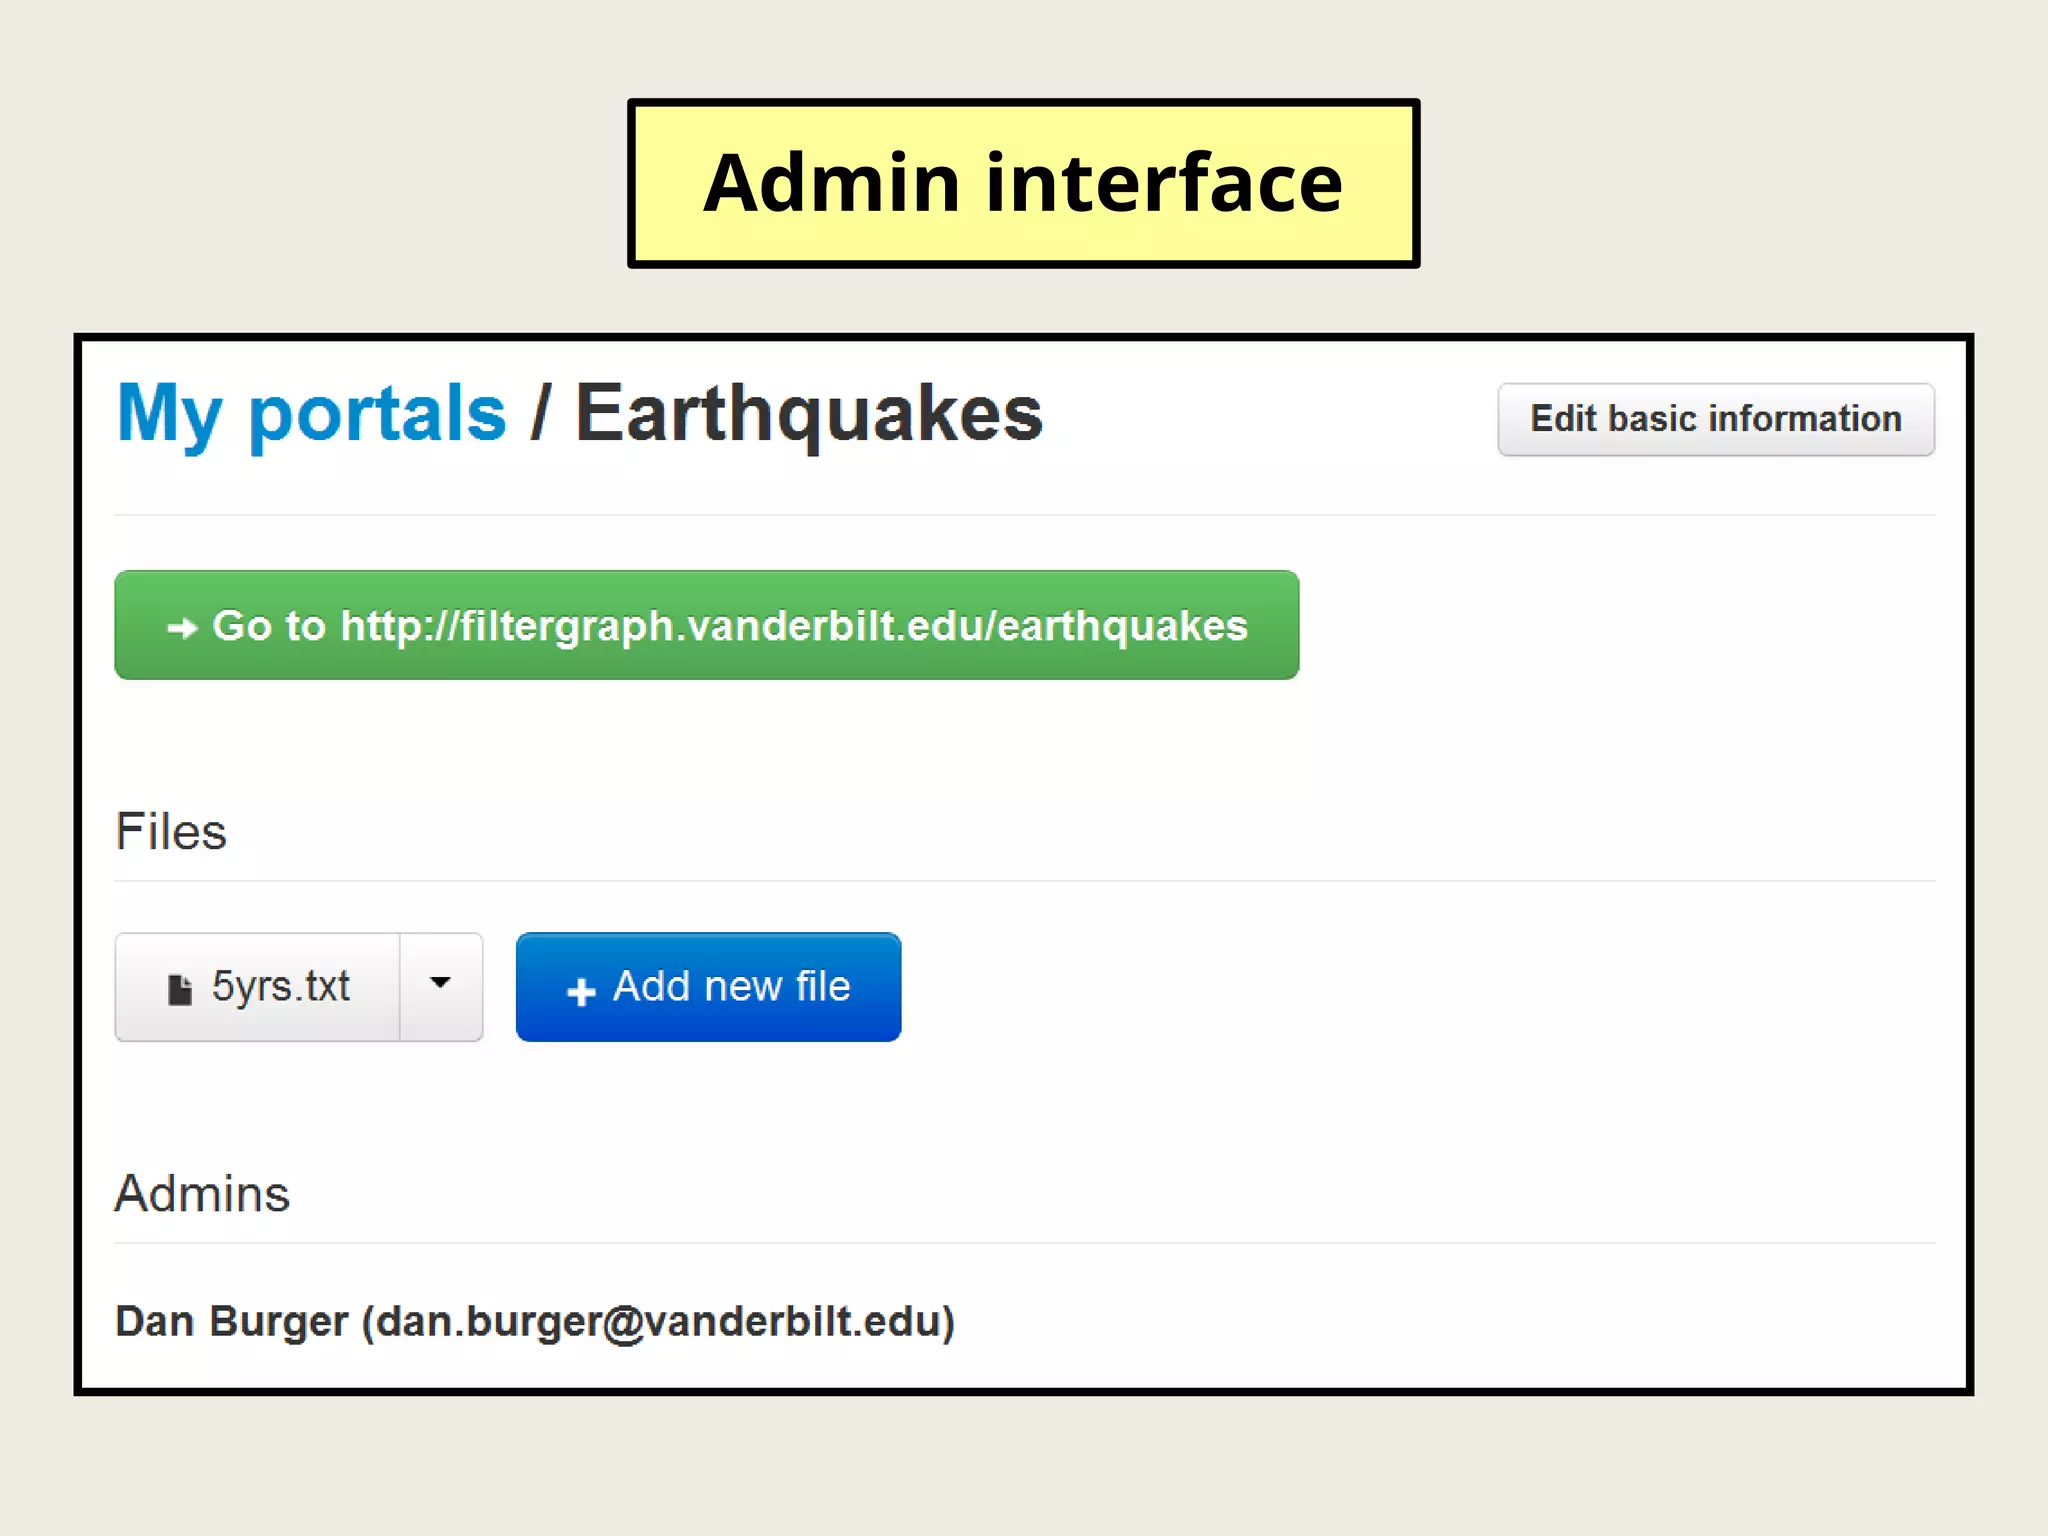Click Edit basic information button
Viewport: 2048px width, 1536px height.
[1716, 419]
